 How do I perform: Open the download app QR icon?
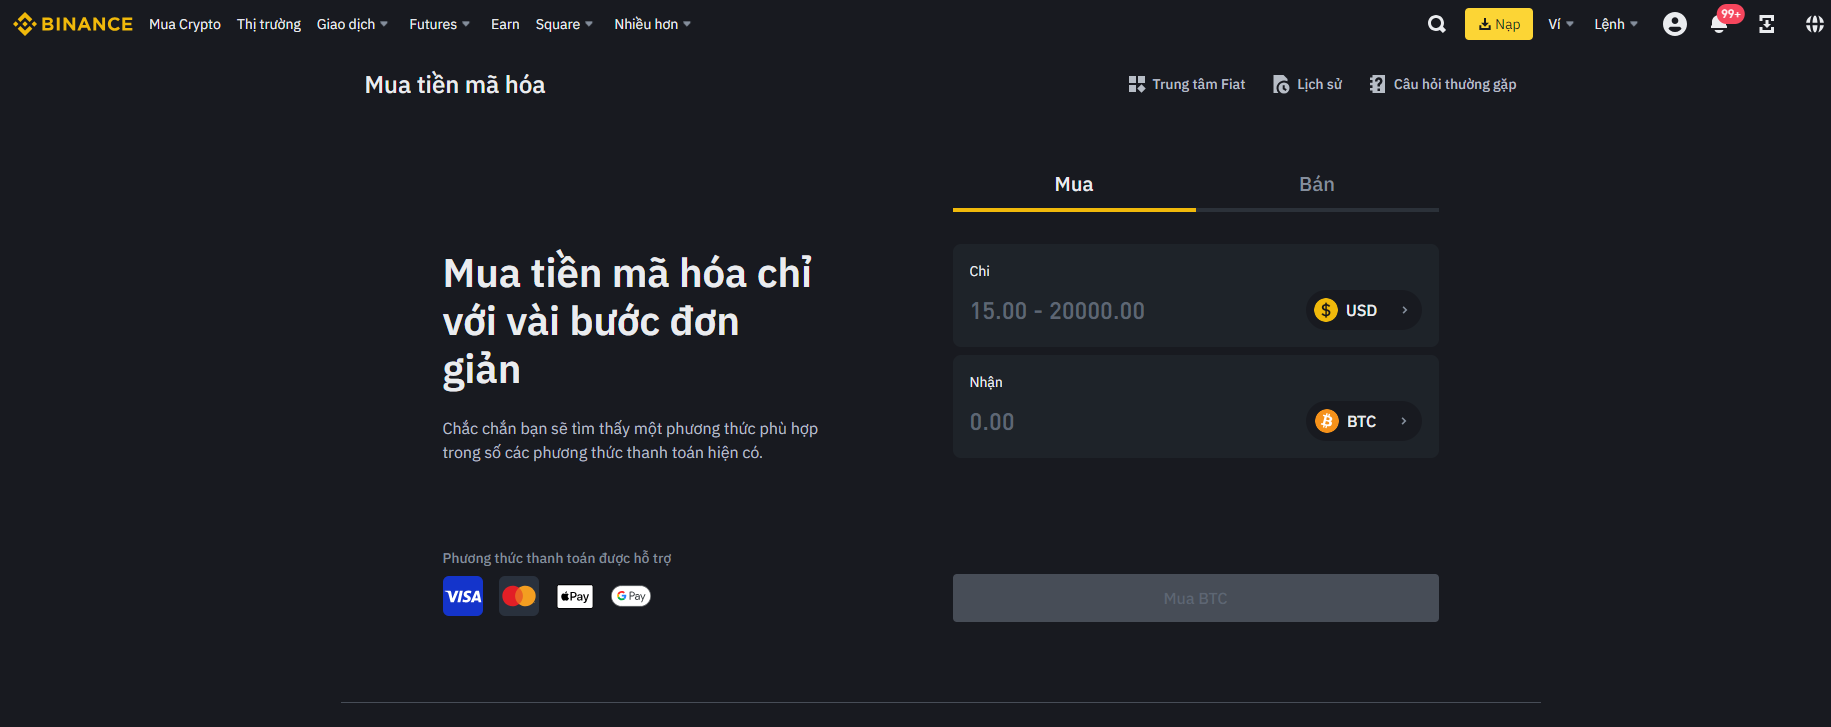(1767, 24)
